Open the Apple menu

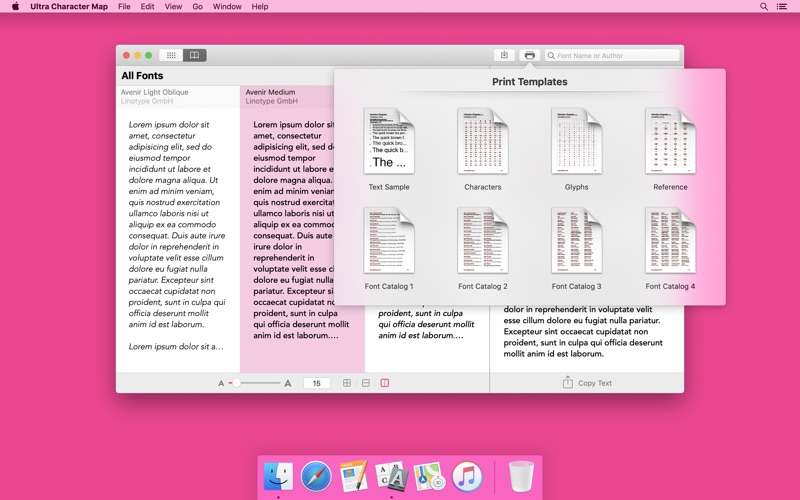point(15,7)
